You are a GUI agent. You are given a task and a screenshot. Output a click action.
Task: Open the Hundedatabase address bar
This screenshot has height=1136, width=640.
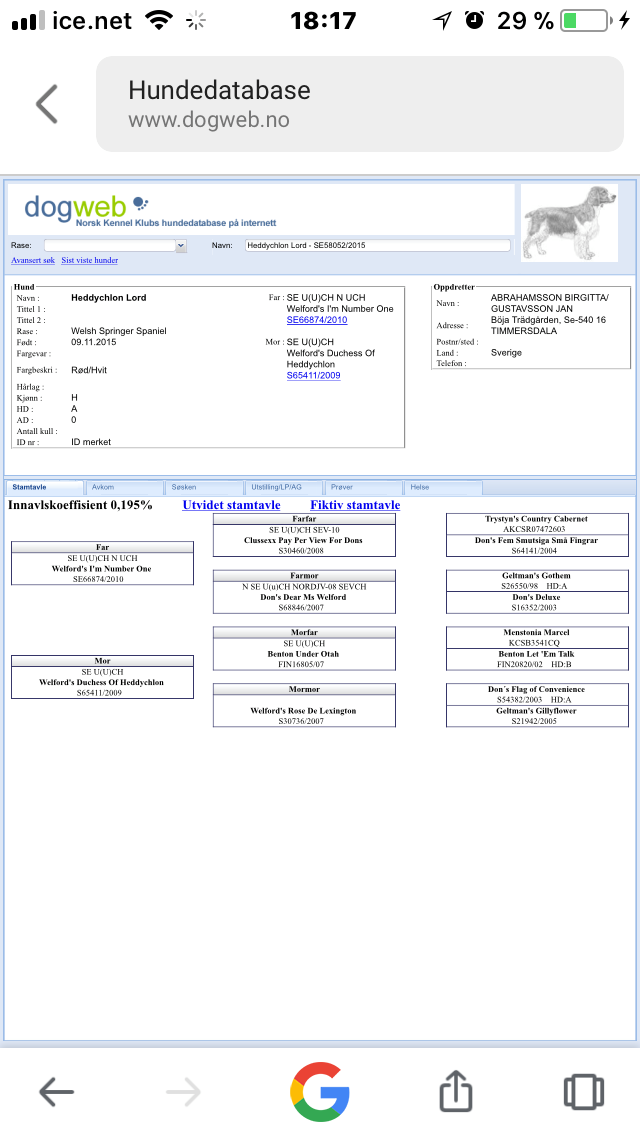pyautogui.click(x=360, y=104)
